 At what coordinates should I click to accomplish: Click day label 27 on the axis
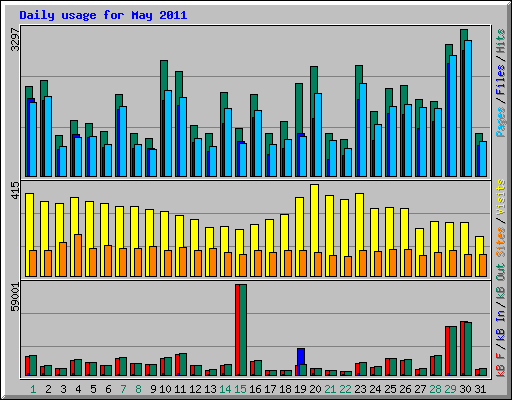click(x=420, y=389)
